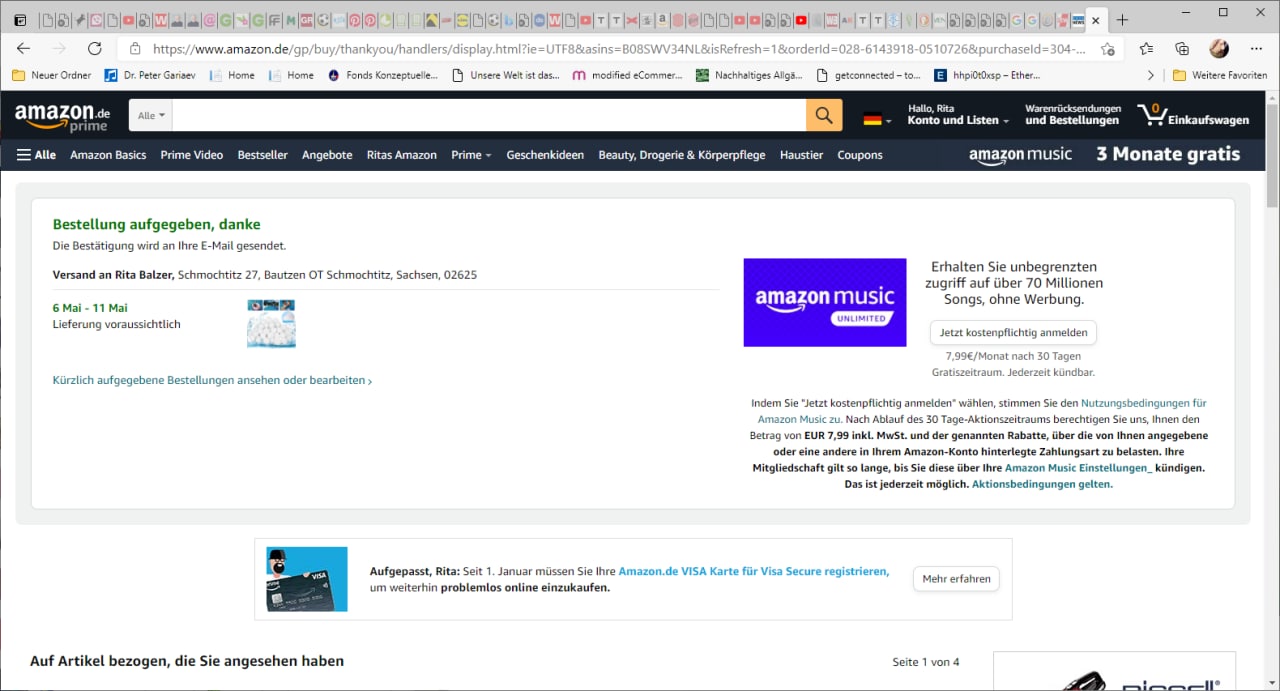Expand the Konto und Listen menu
The image size is (1280, 691).
957,120
